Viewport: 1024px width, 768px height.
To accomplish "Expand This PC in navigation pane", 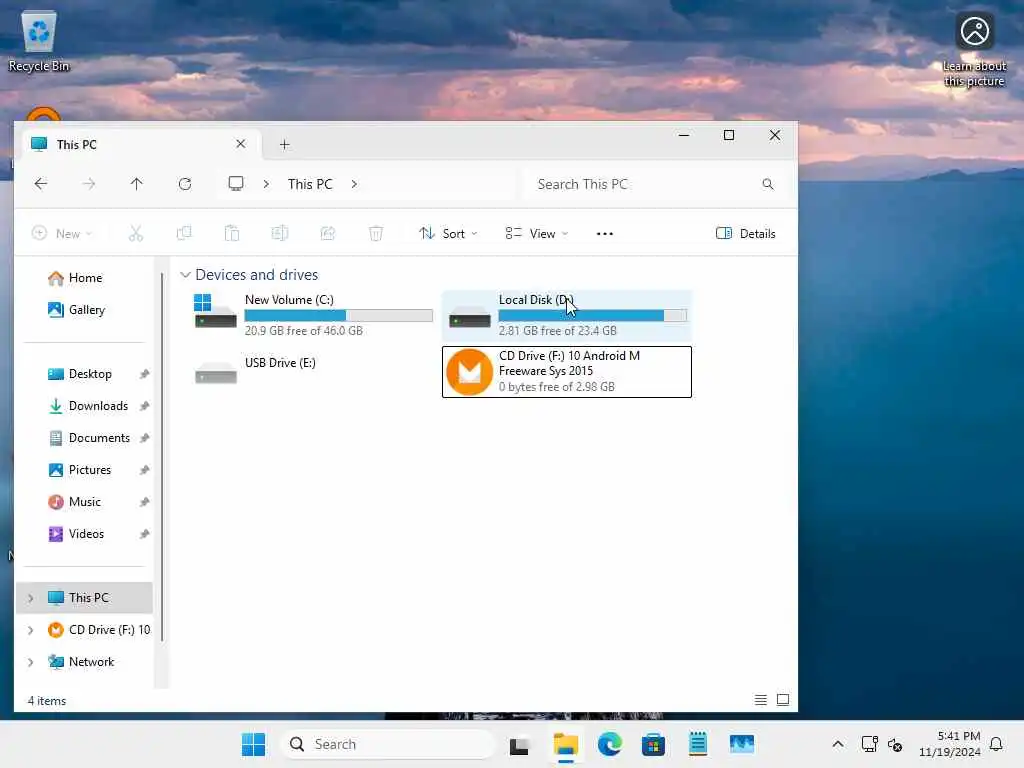I will tap(30, 598).
